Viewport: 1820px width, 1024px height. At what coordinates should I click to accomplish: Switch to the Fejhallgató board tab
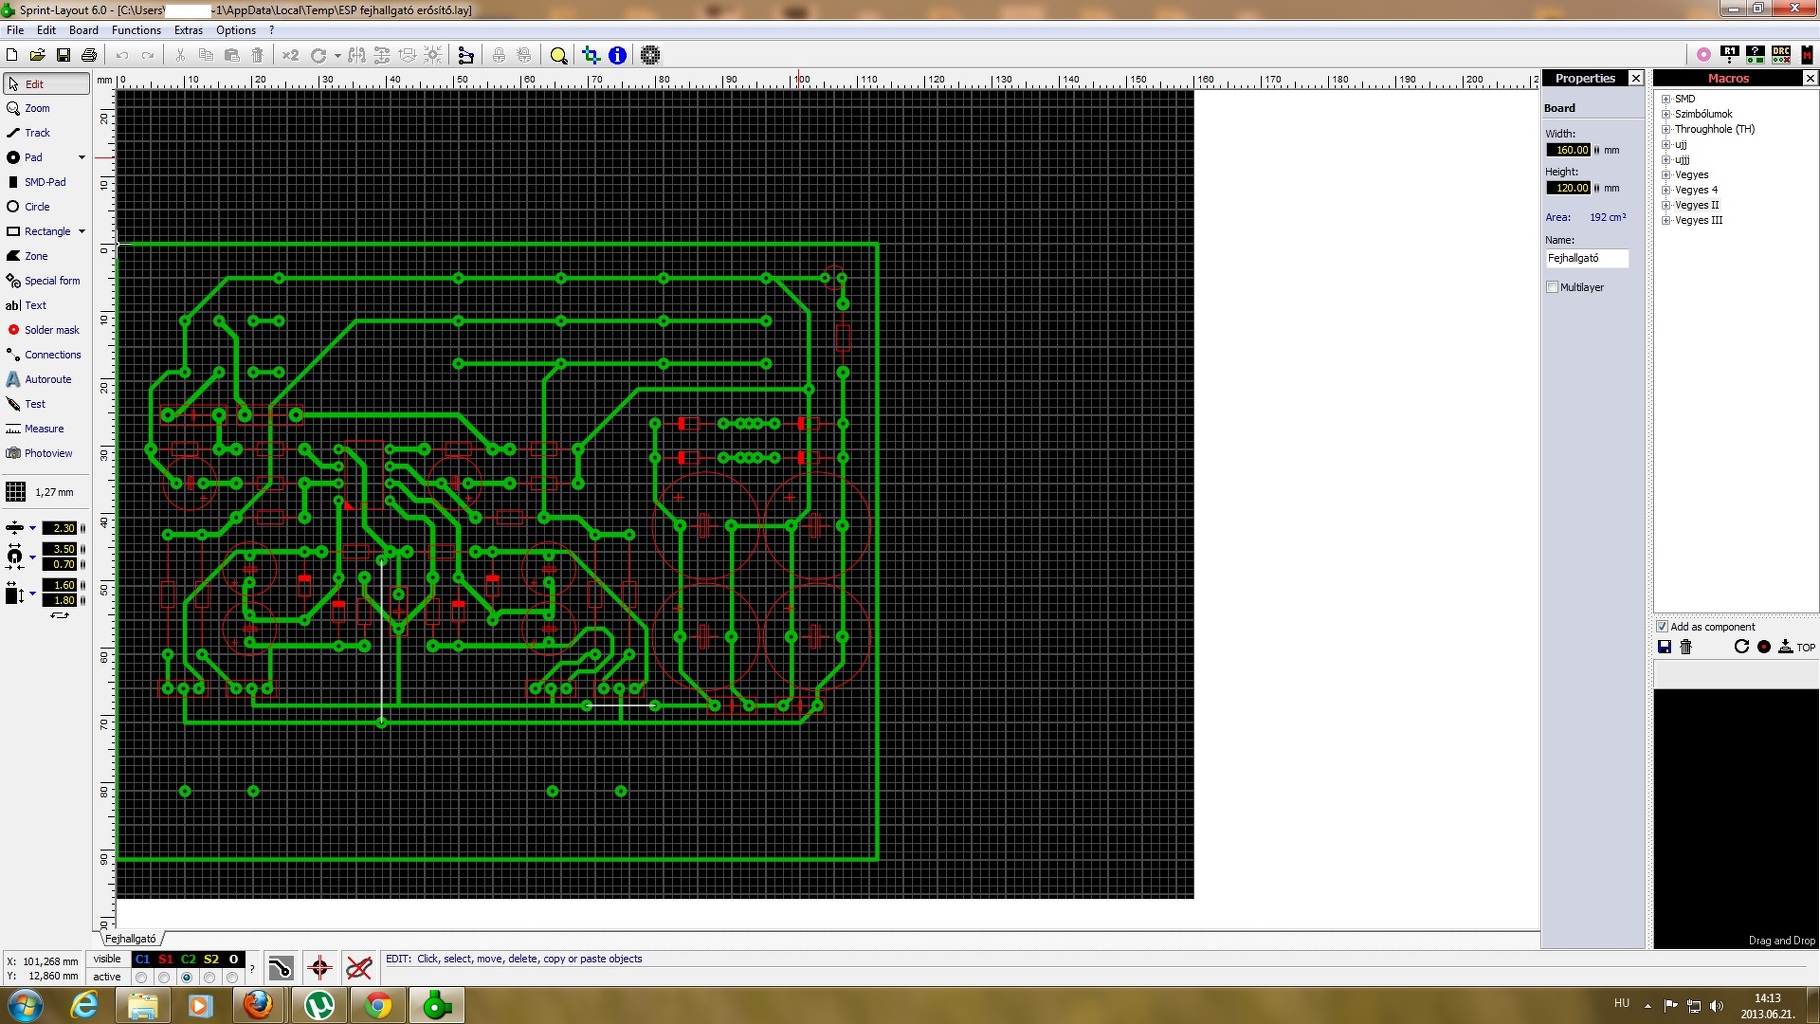coord(131,939)
